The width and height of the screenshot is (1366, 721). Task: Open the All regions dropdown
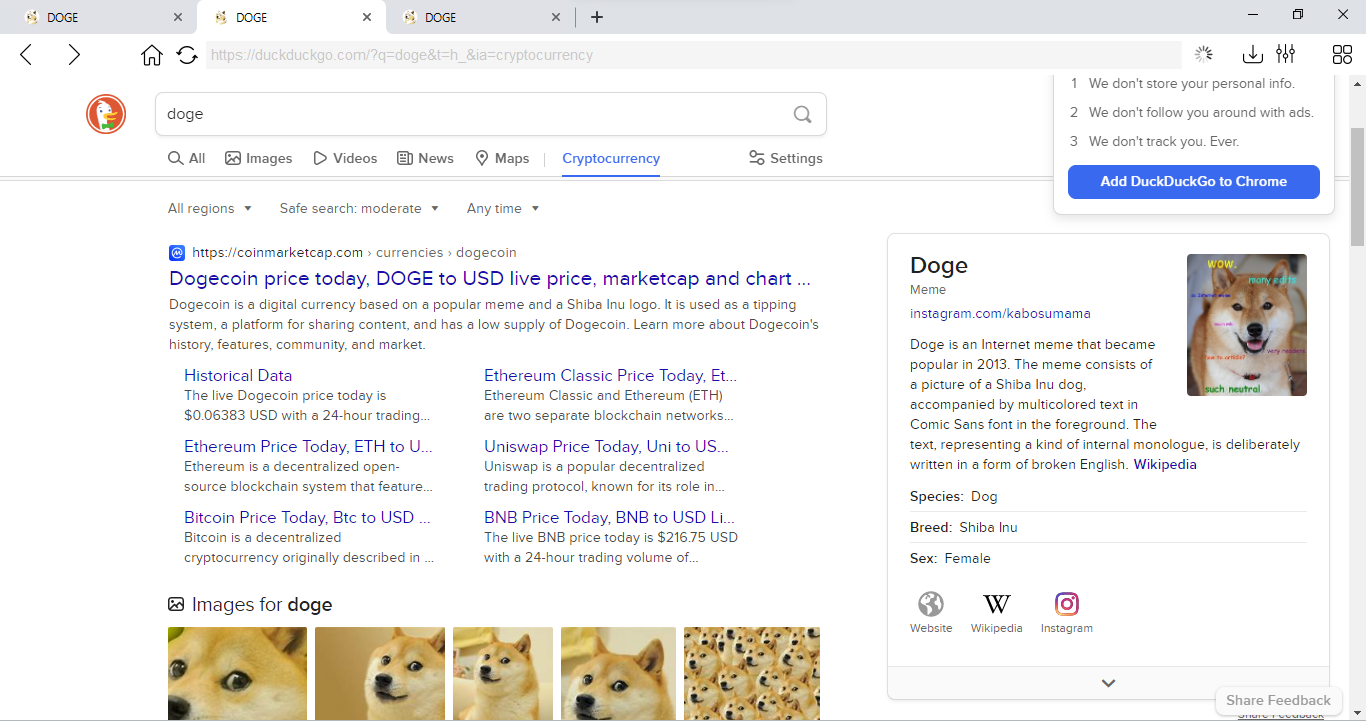point(210,208)
